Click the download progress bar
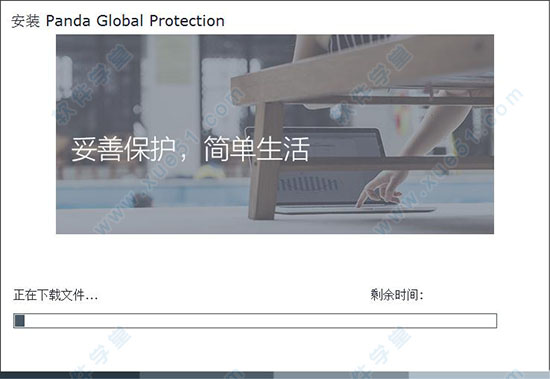Viewport: 550px width, 379px height. coord(255,321)
